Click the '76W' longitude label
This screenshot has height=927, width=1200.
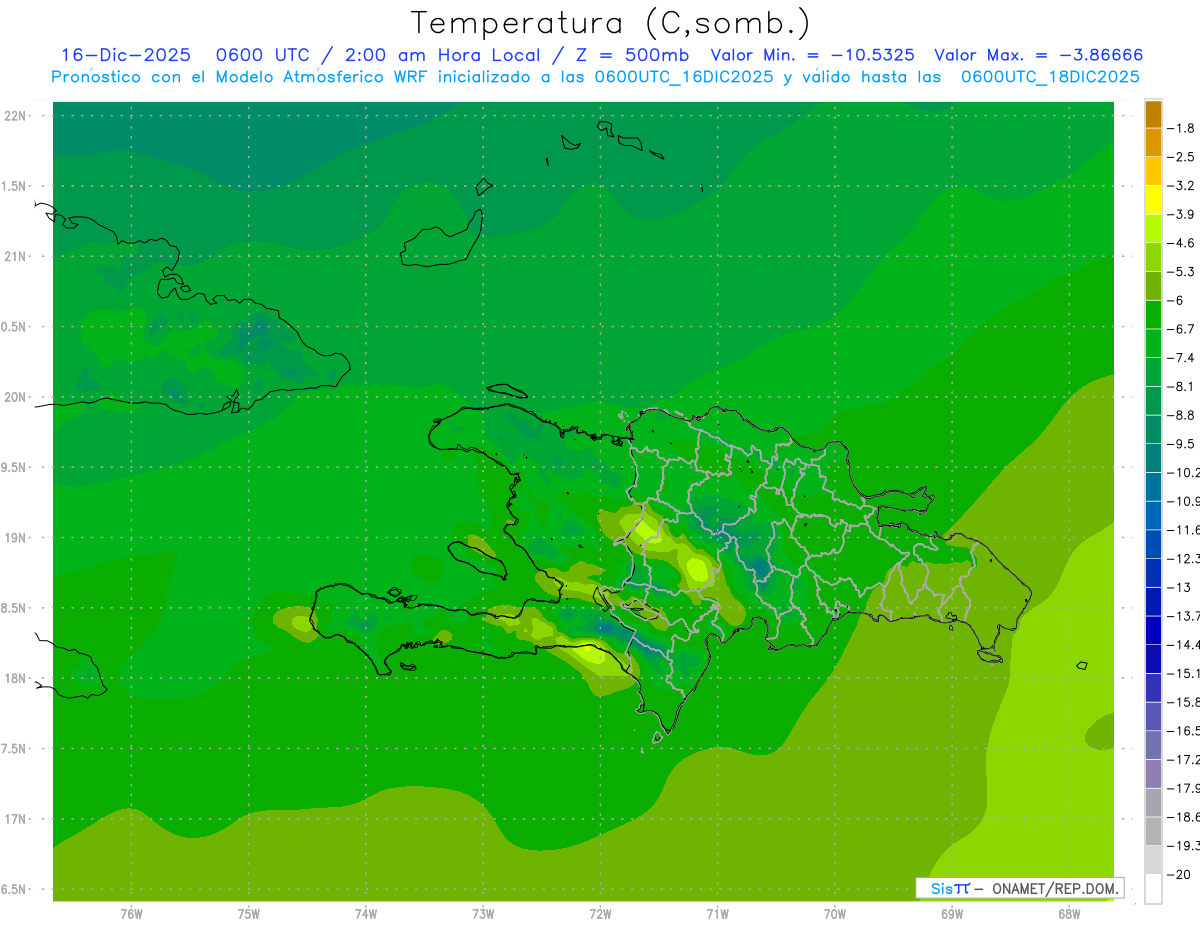[x=131, y=914]
